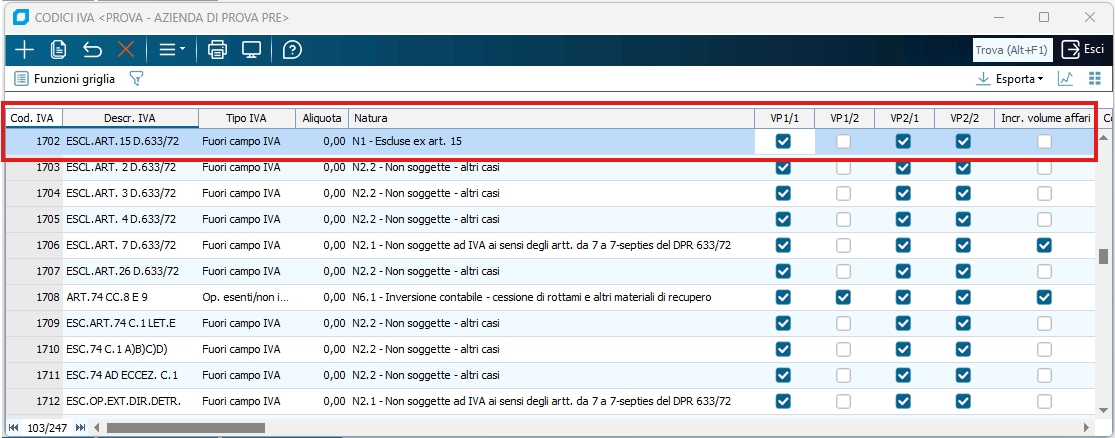
Task: Toggle Incr. volume affari checkbox for code 1702
Action: (1044, 141)
